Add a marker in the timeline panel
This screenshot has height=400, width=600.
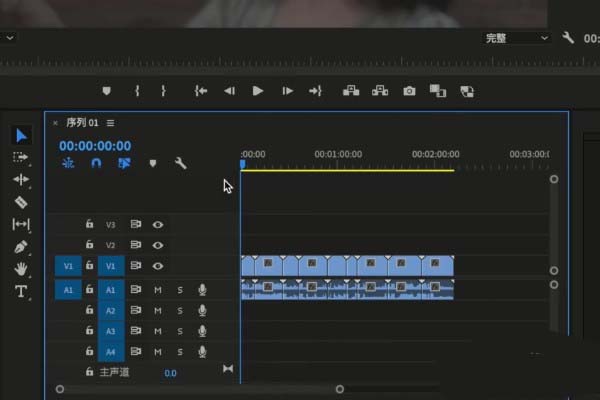click(x=153, y=163)
